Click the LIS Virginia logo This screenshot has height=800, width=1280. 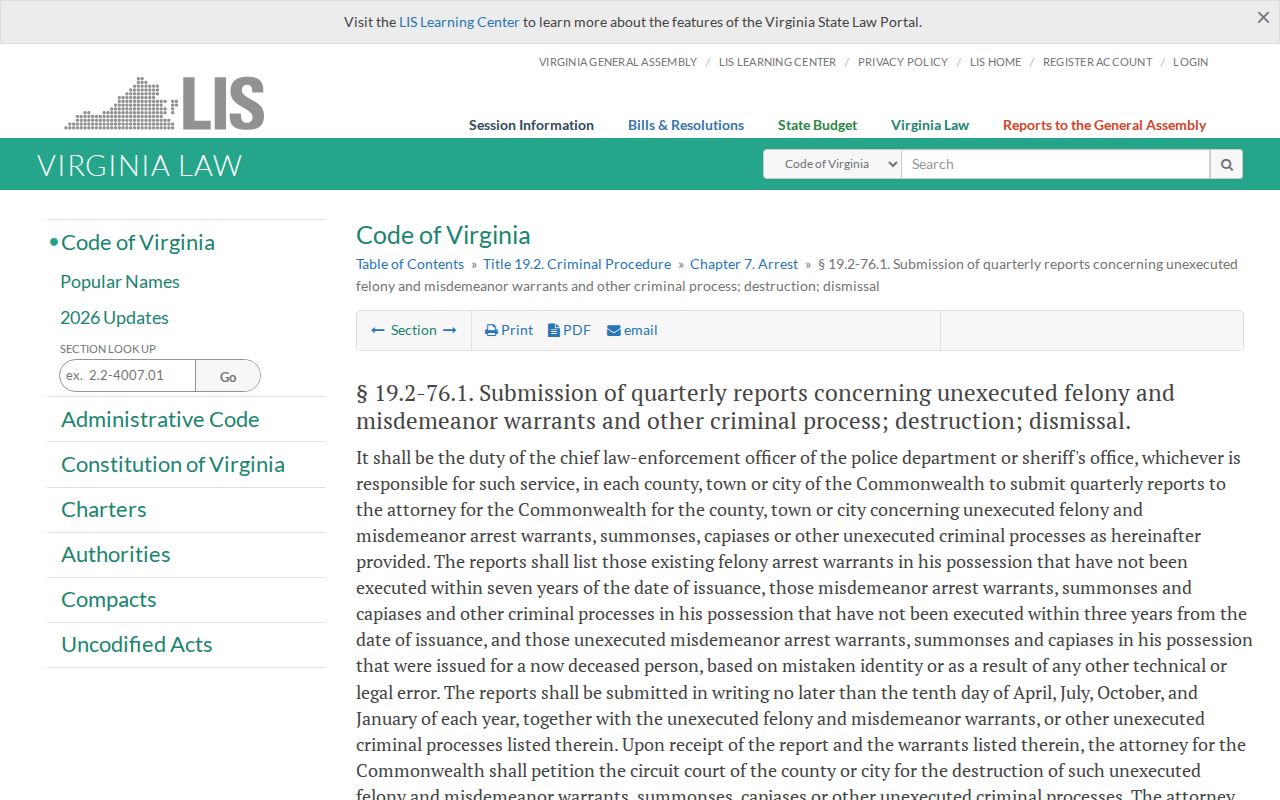[165, 103]
